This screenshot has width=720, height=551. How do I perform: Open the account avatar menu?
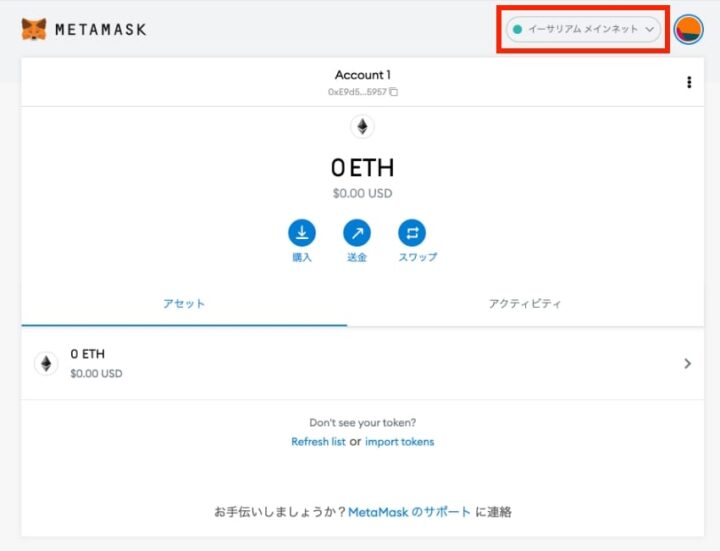[688, 30]
